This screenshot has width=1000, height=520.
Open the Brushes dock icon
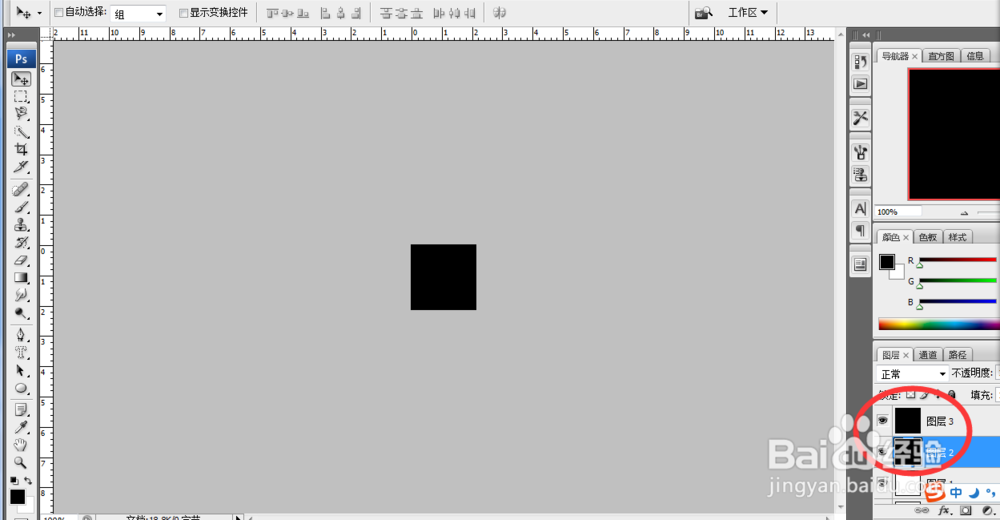(x=860, y=152)
